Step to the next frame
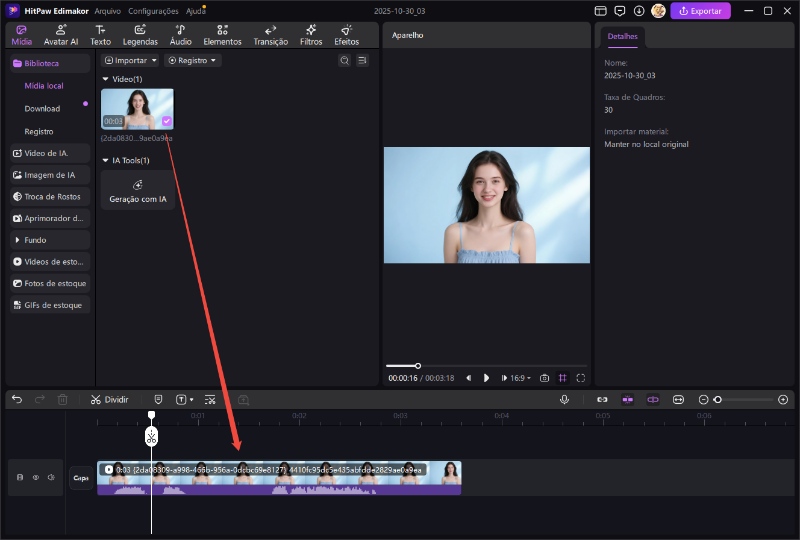Image resolution: width=800 pixels, height=540 pixels. (x=504, y=378)
